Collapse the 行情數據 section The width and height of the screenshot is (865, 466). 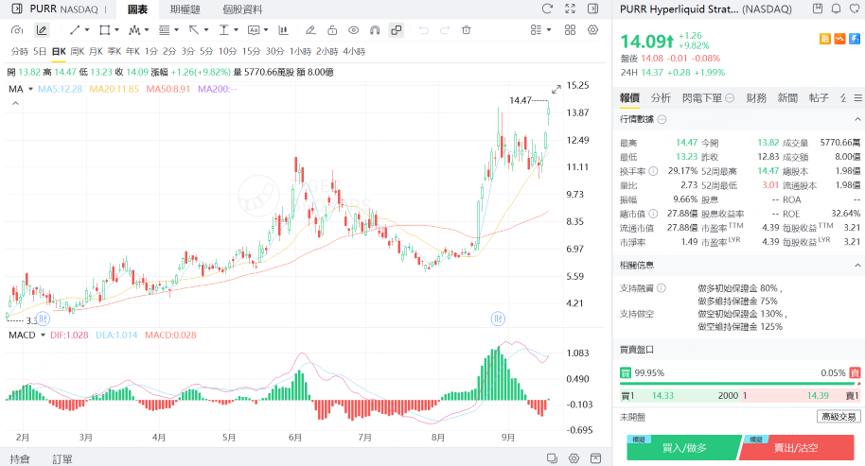(857, 119)
